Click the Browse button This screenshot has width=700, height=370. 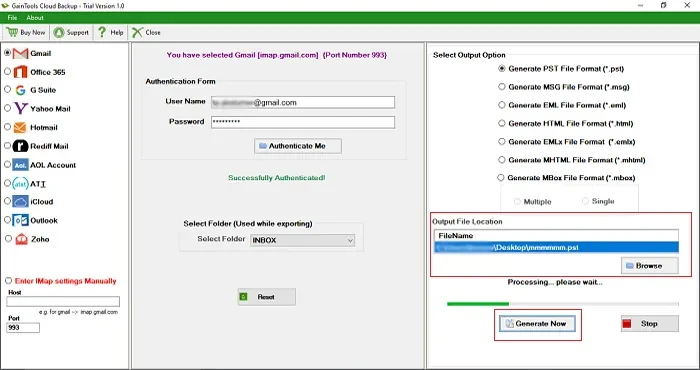tap(650, 266)
